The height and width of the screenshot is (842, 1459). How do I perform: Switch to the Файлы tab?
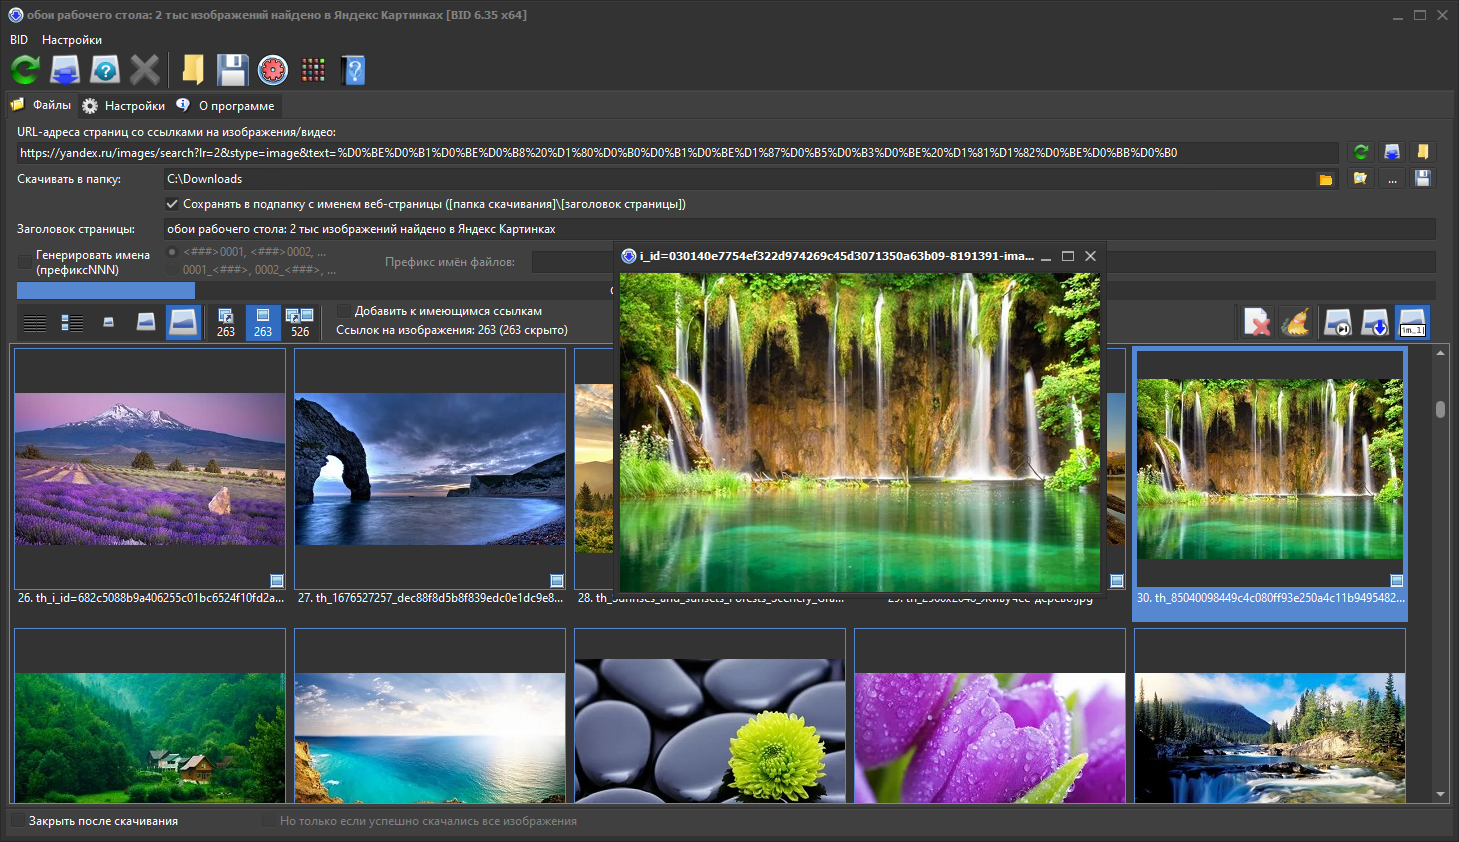[42, 105]
